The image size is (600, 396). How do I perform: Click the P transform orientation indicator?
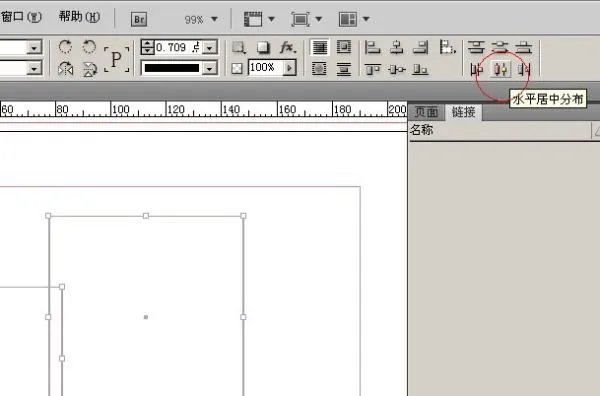[x=116, y=59]
